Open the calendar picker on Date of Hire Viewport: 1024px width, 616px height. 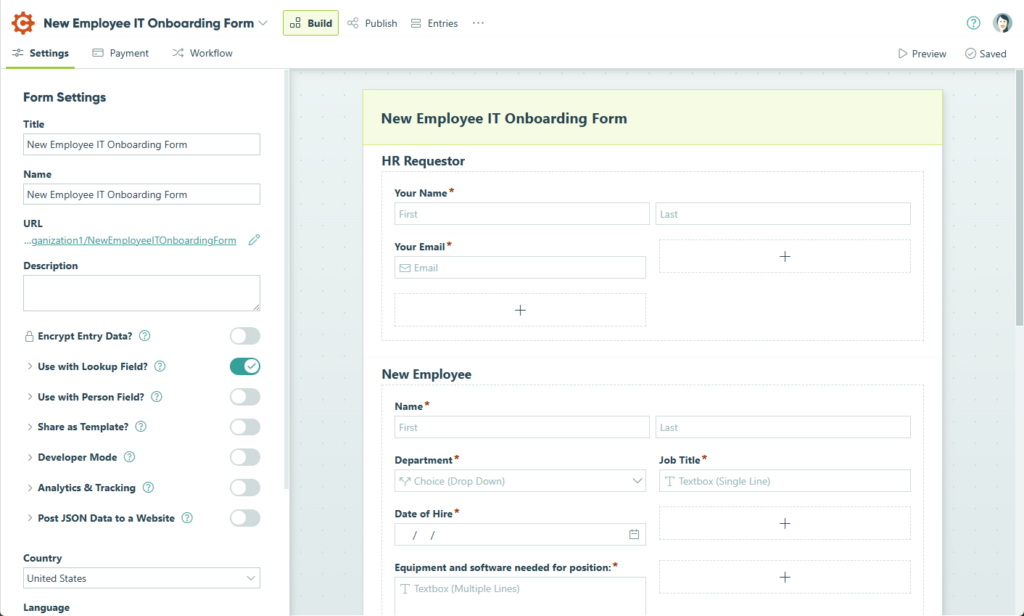tap(633, 534)
